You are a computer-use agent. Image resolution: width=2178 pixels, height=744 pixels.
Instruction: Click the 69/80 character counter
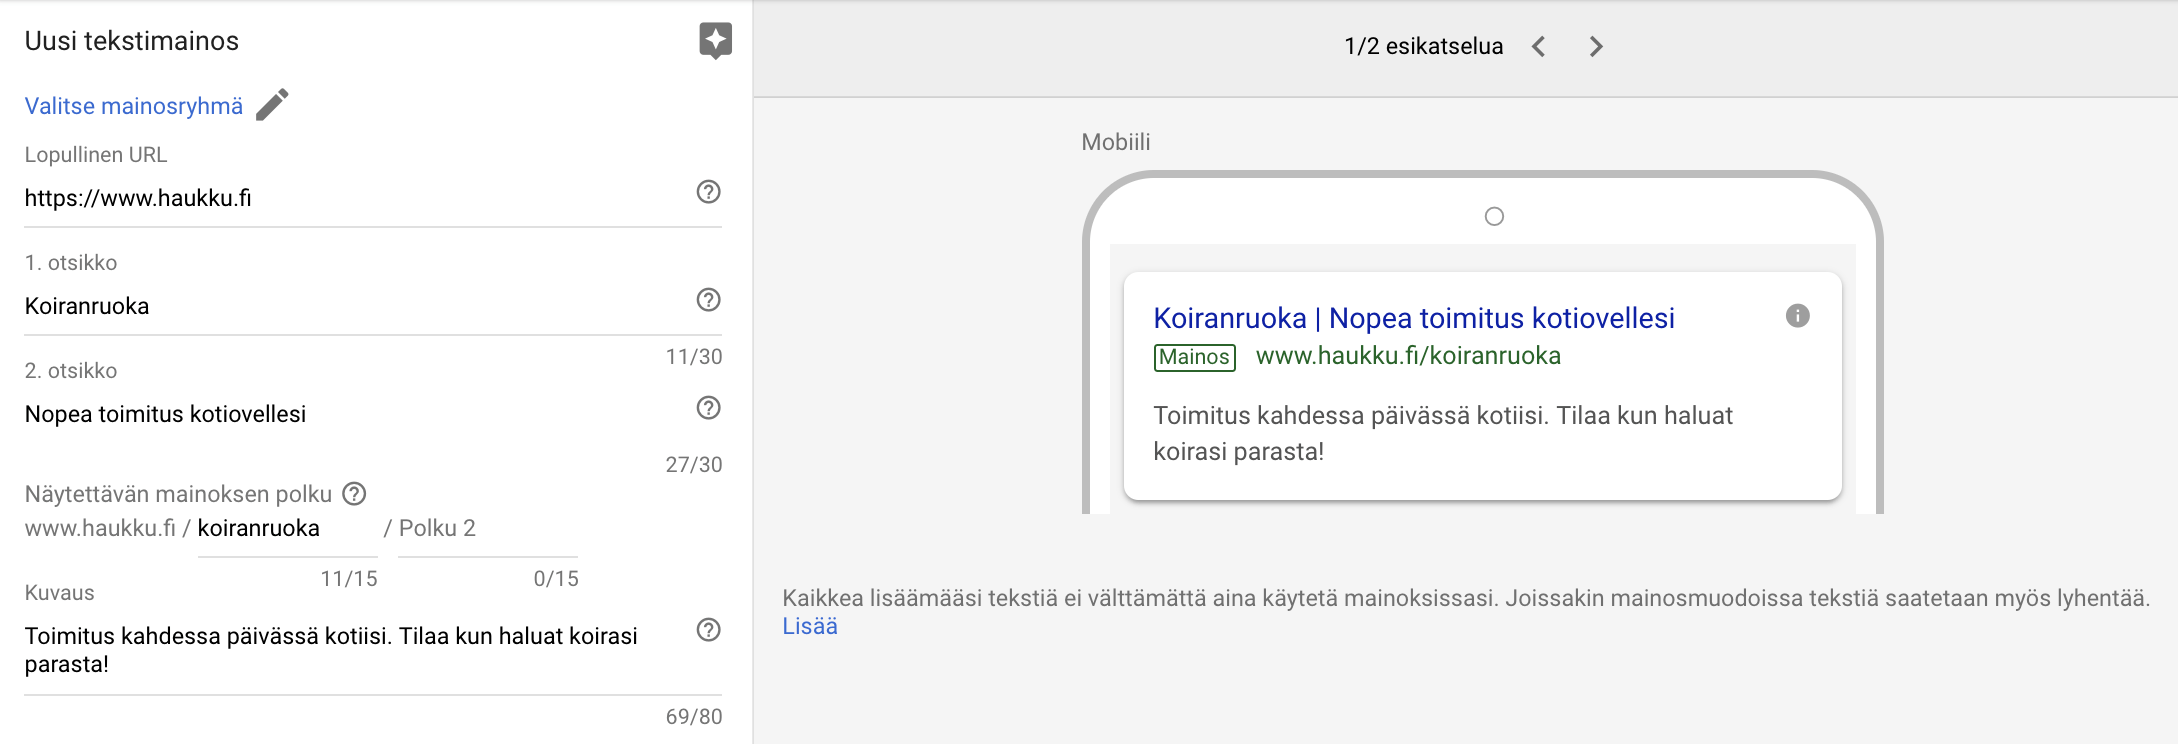click(694, 717)
